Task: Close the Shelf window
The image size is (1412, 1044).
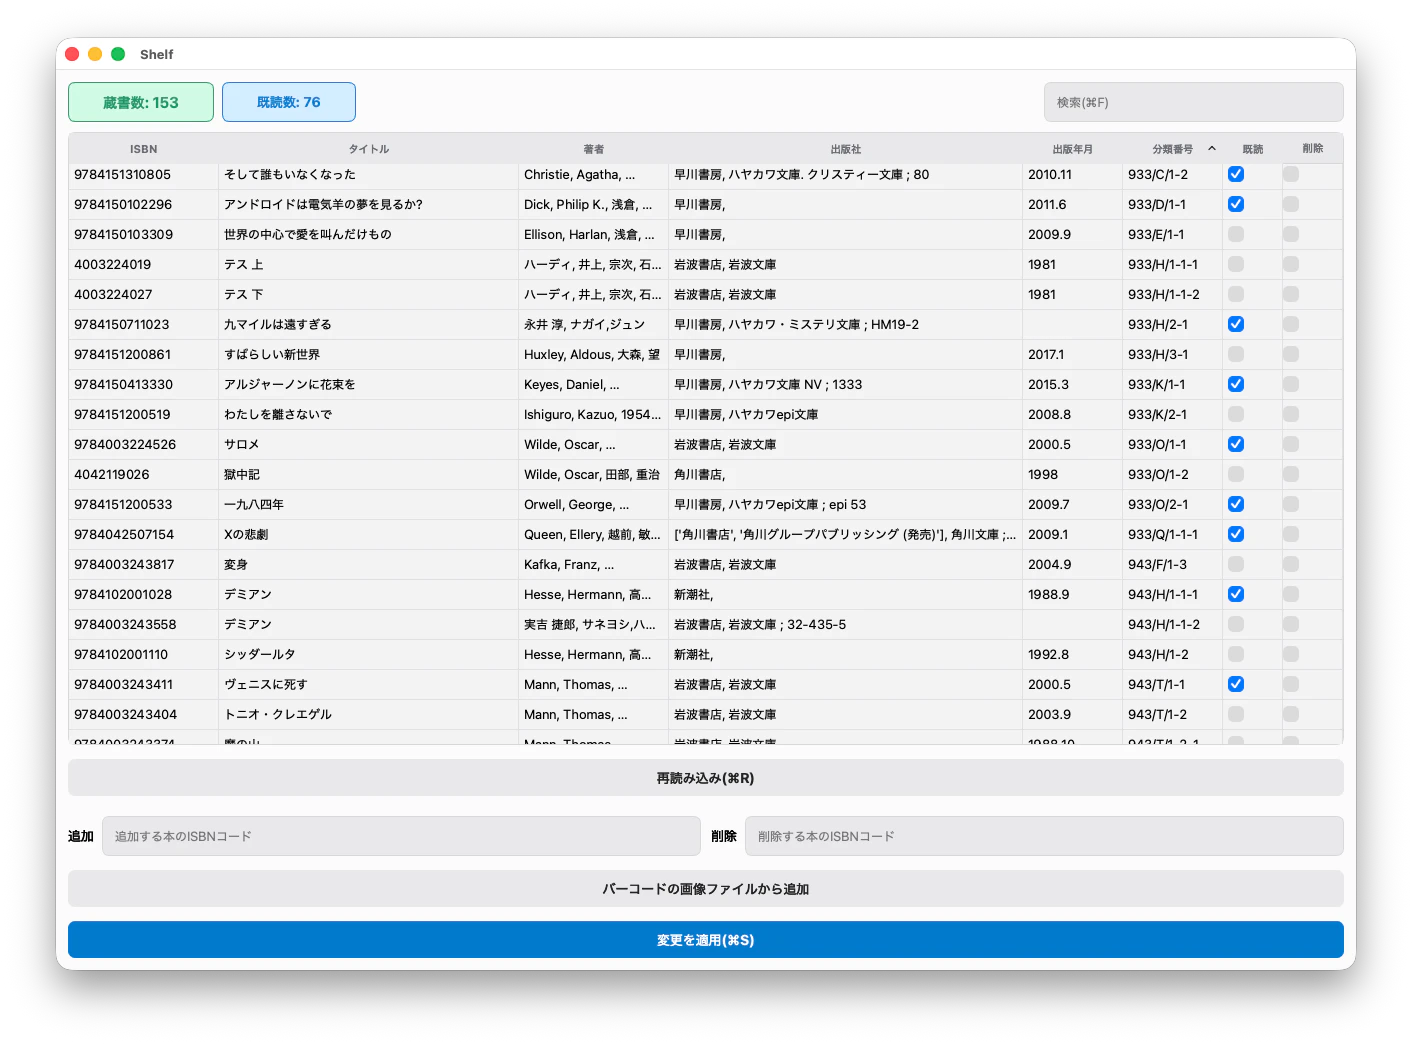Action: click(x=72, y=54)
